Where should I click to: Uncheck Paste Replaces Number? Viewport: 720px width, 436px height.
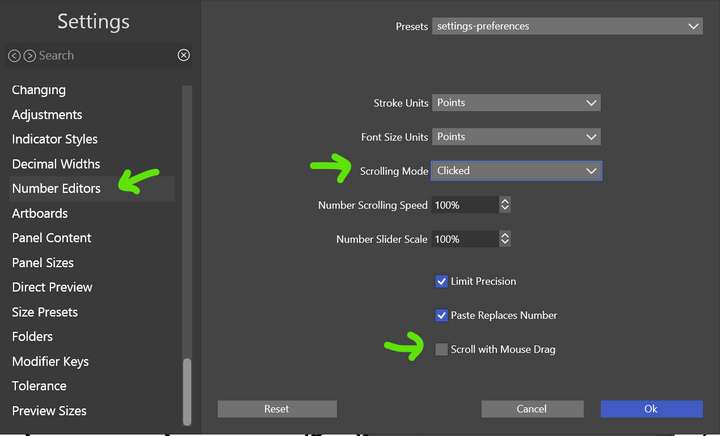[x=441, y=315]
